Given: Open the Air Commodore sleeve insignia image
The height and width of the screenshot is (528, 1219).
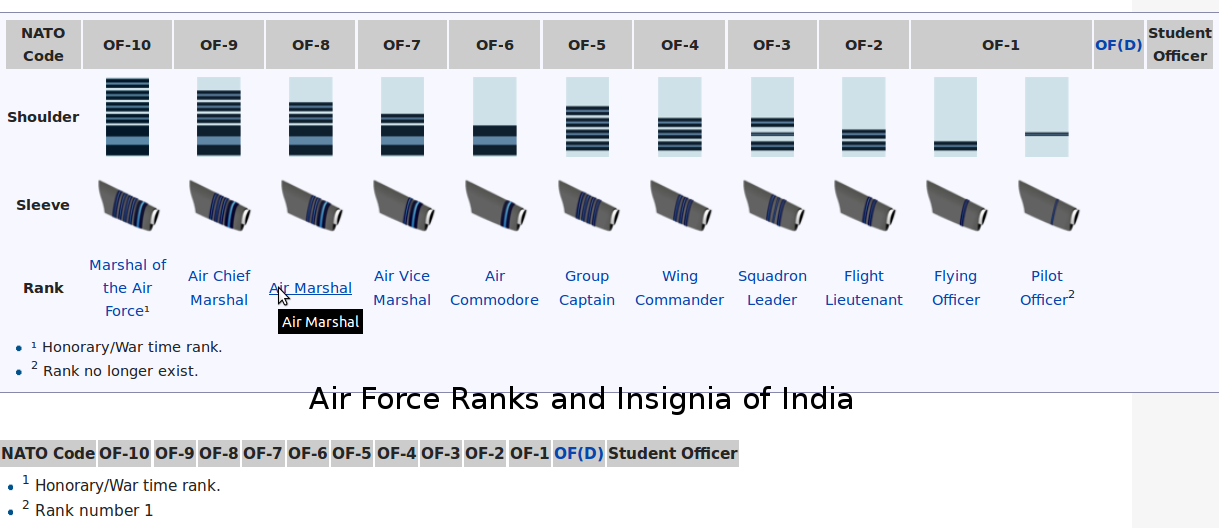Looking at the screenshot, I should click(x=495, y=205).
